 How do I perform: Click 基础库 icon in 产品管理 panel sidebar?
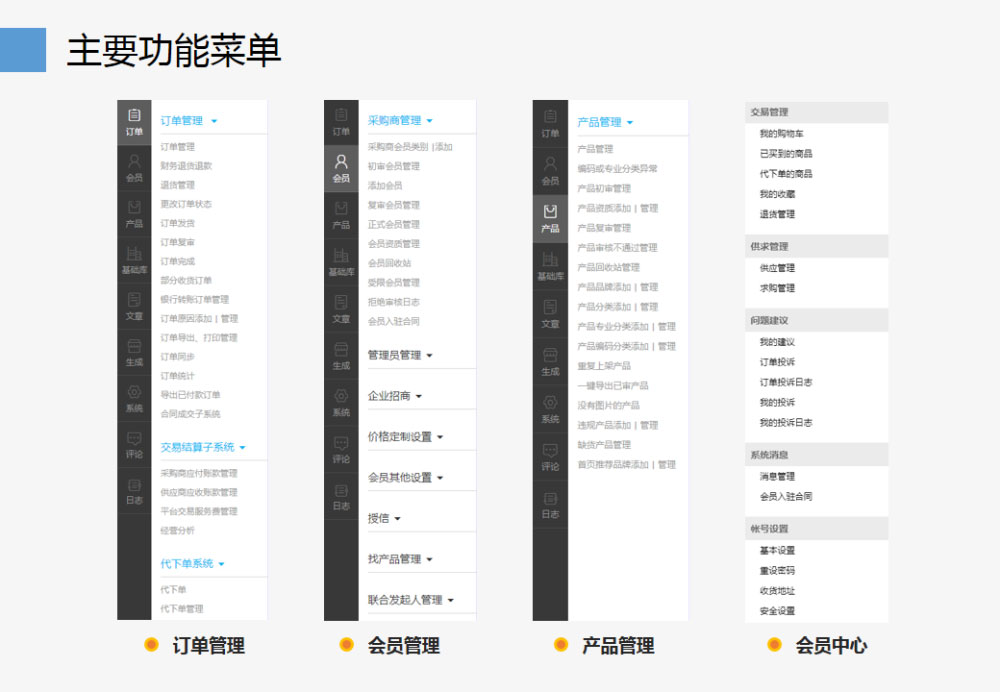click(550, 267)
